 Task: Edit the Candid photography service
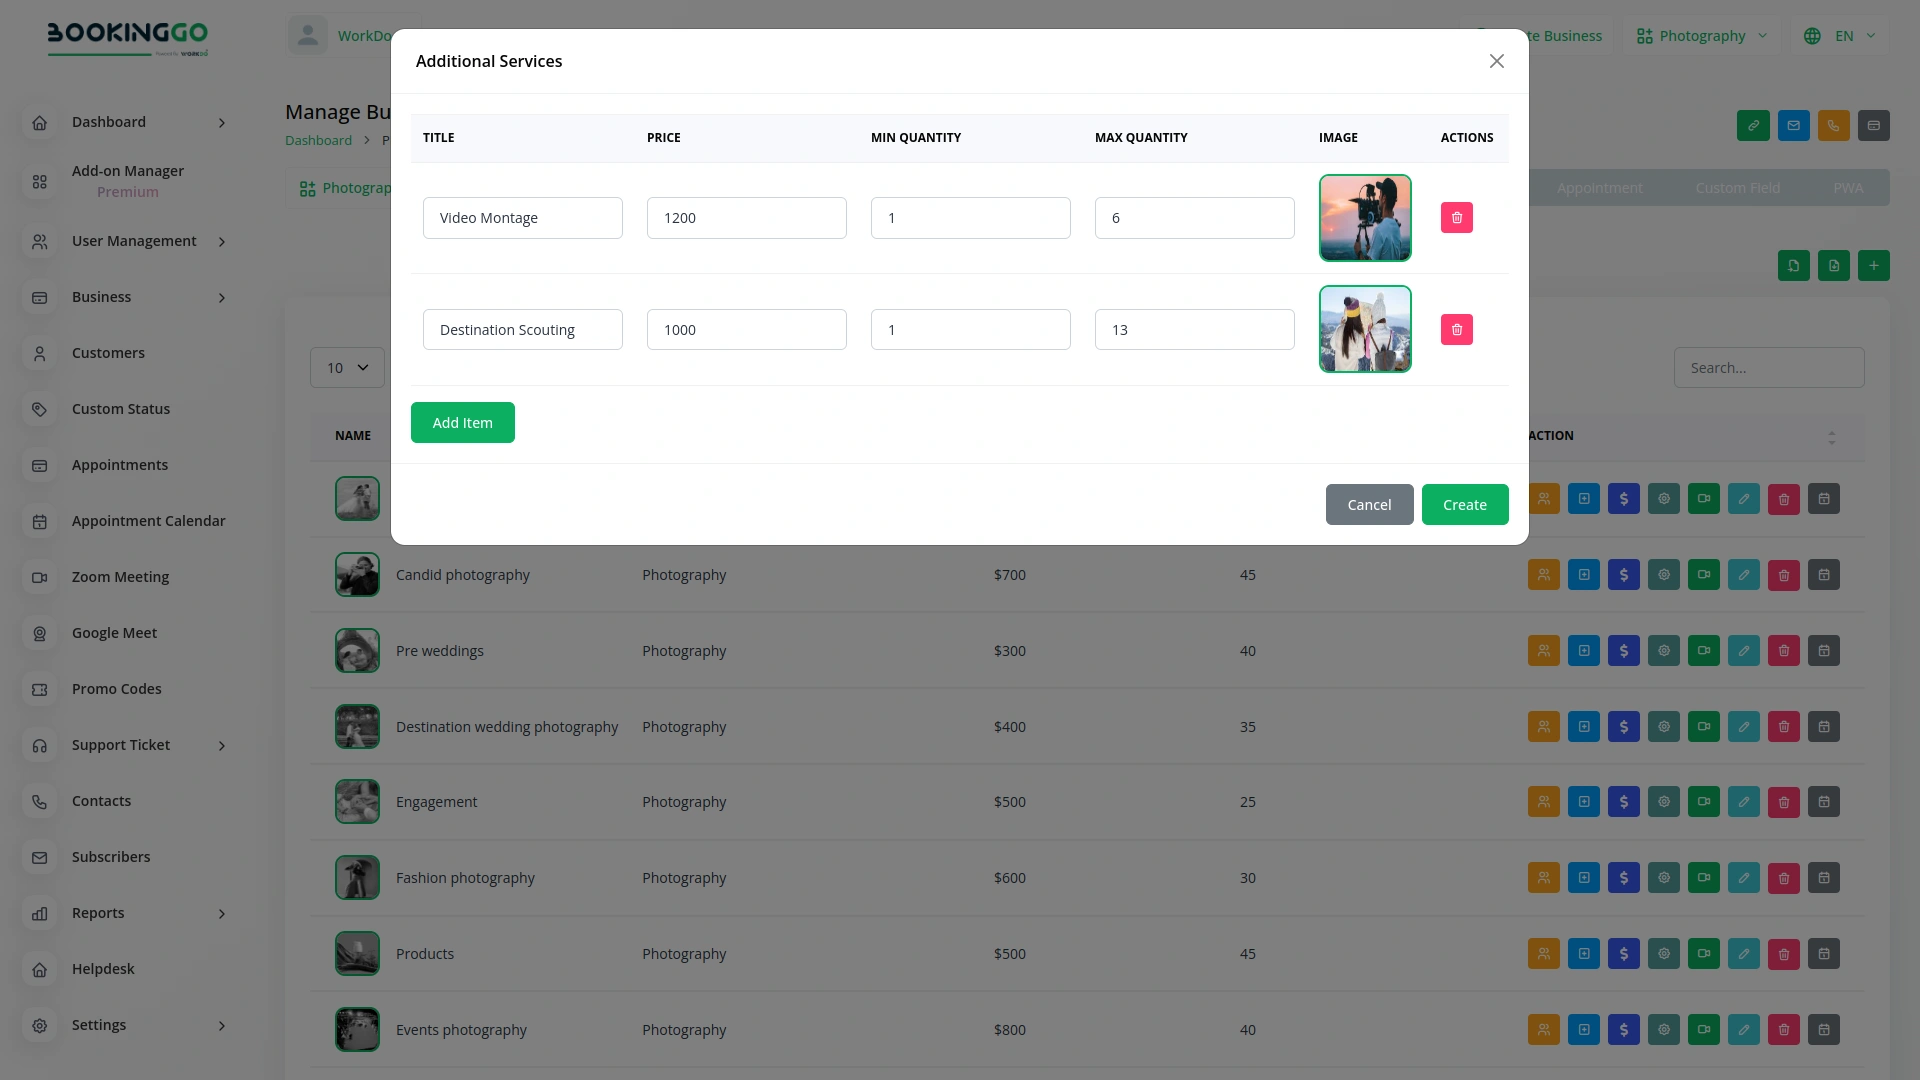1744,574
